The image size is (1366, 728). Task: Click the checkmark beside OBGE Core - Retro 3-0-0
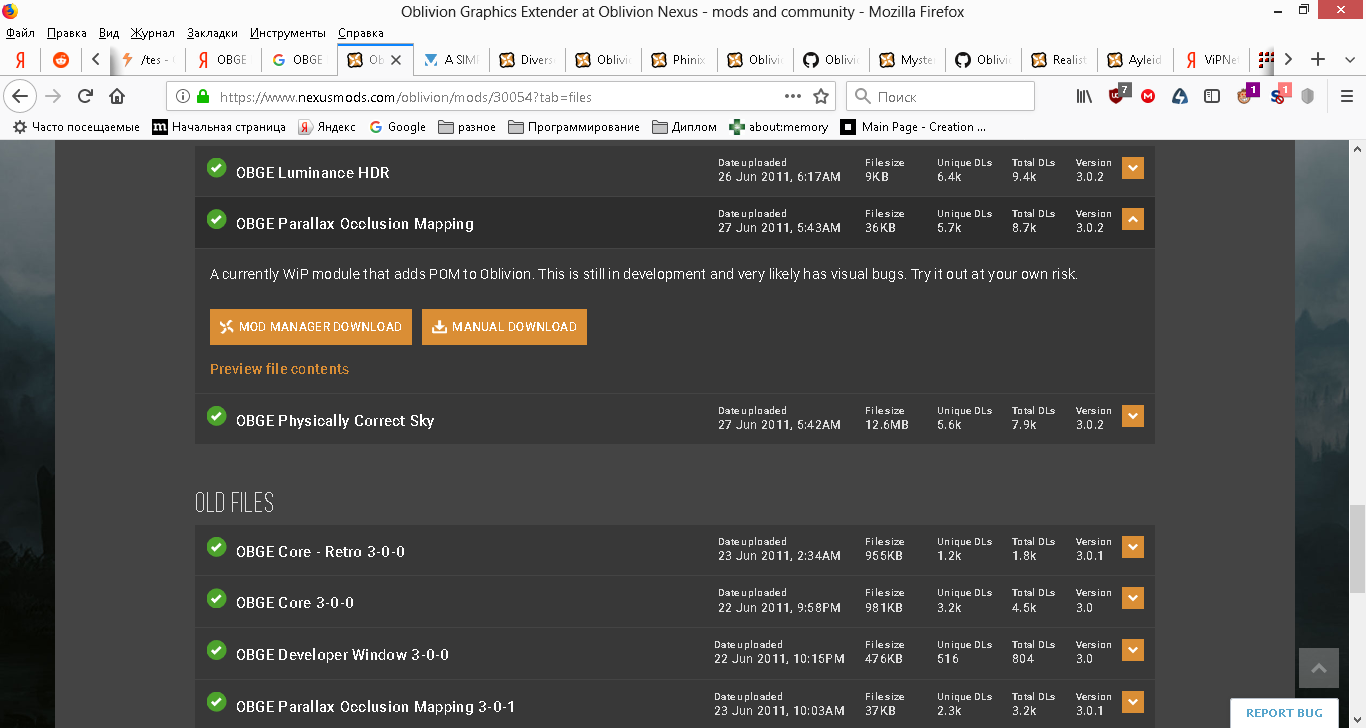point(216,547)
